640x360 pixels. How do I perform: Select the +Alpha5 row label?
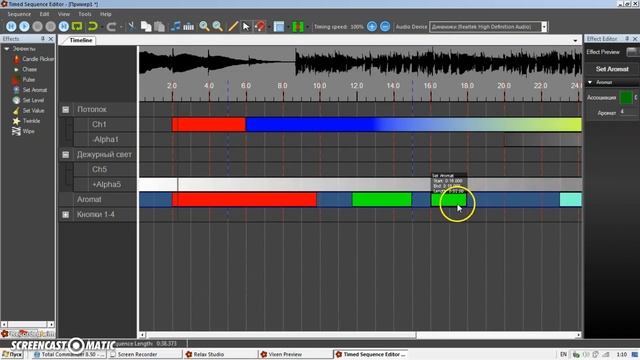click(x=107, y=184)
